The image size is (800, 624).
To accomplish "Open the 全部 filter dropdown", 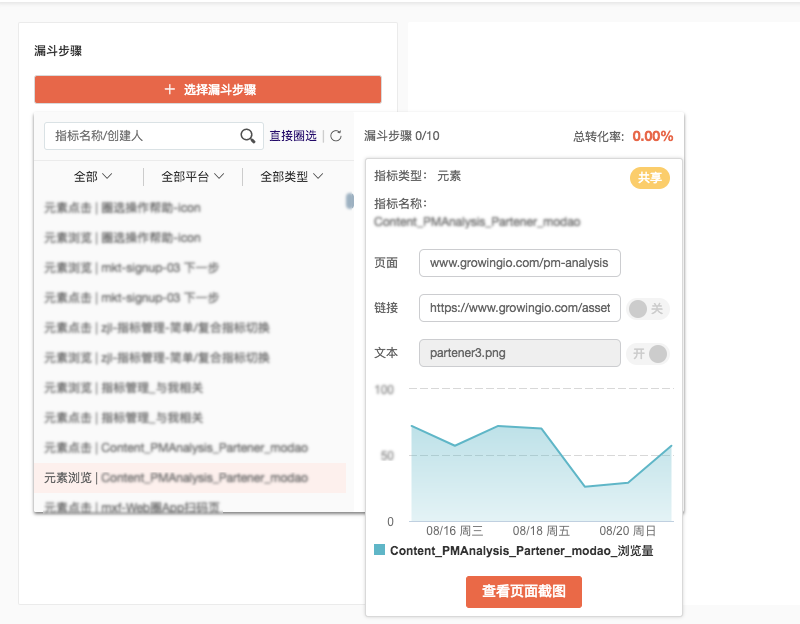I will click(93, 177).
